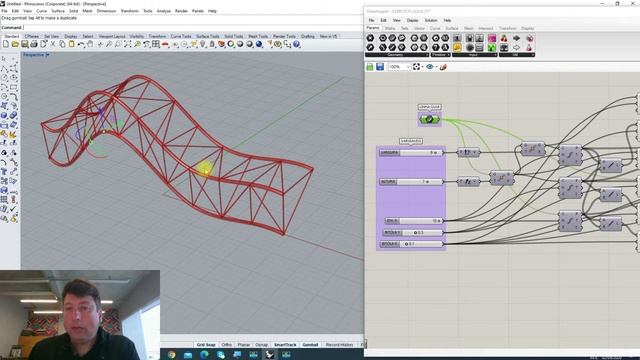
Task: Open Rhino File menu
Action: [x=4, y=11]
